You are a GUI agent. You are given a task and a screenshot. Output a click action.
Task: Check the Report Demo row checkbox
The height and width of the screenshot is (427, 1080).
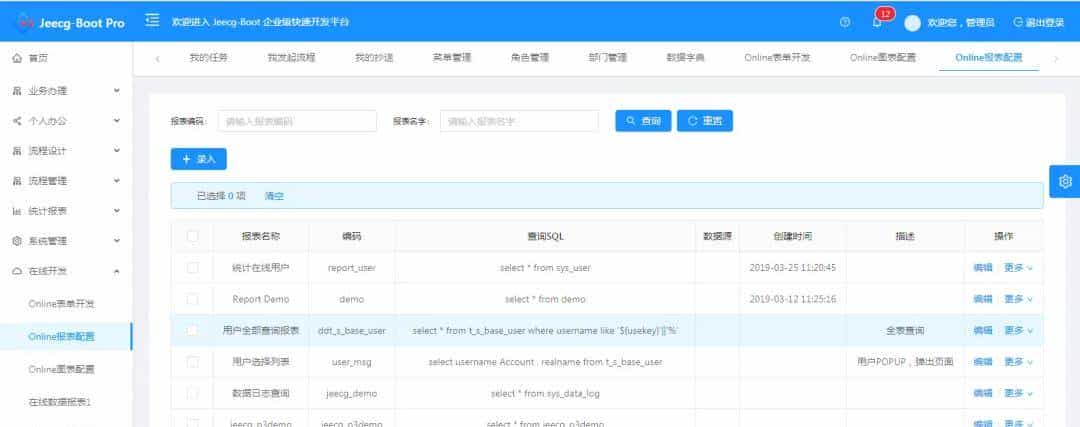pyautogui.click(x=192, y=299)
